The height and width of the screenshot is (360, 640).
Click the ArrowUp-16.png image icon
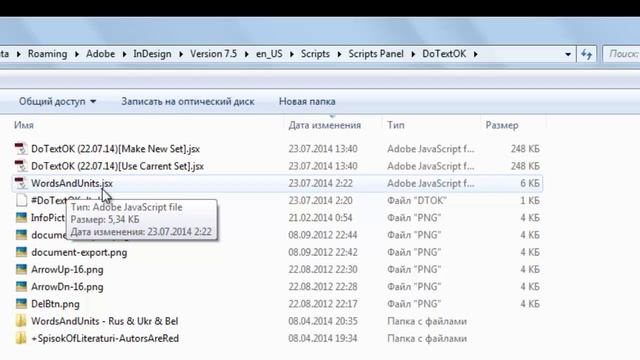pos(21,269)
